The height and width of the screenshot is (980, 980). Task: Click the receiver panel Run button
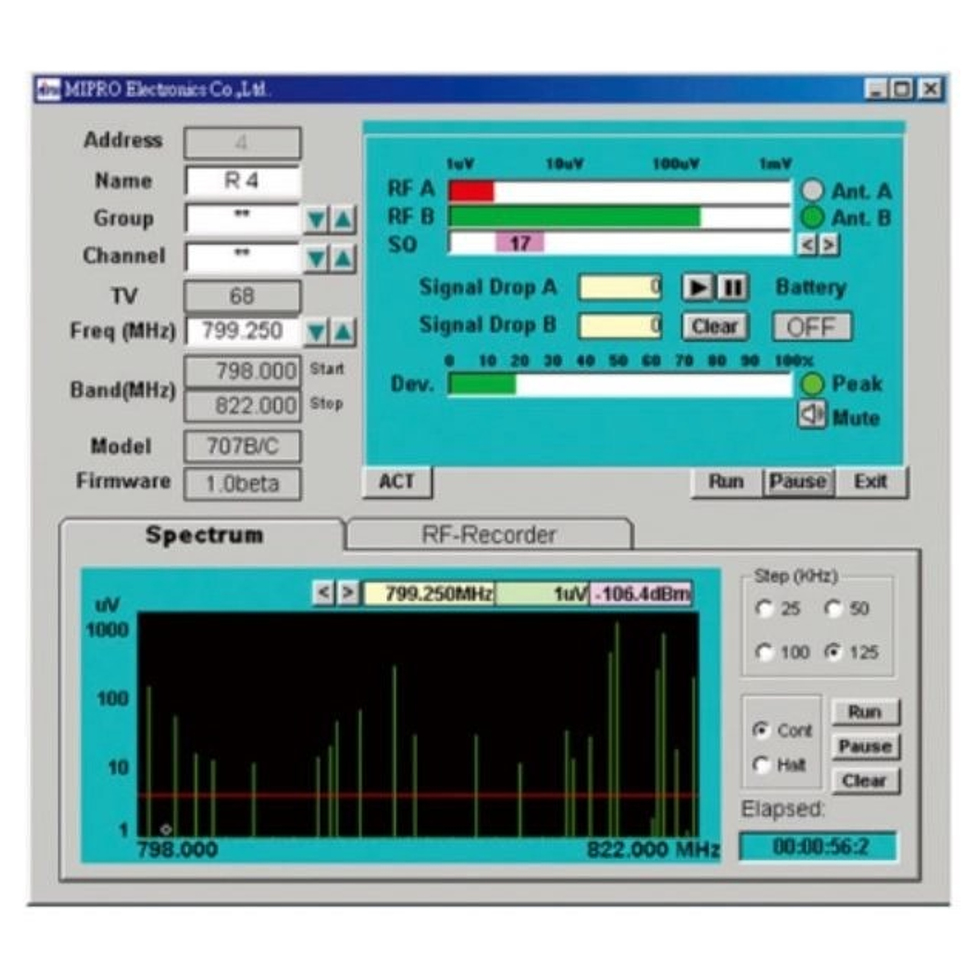[726, 482]
